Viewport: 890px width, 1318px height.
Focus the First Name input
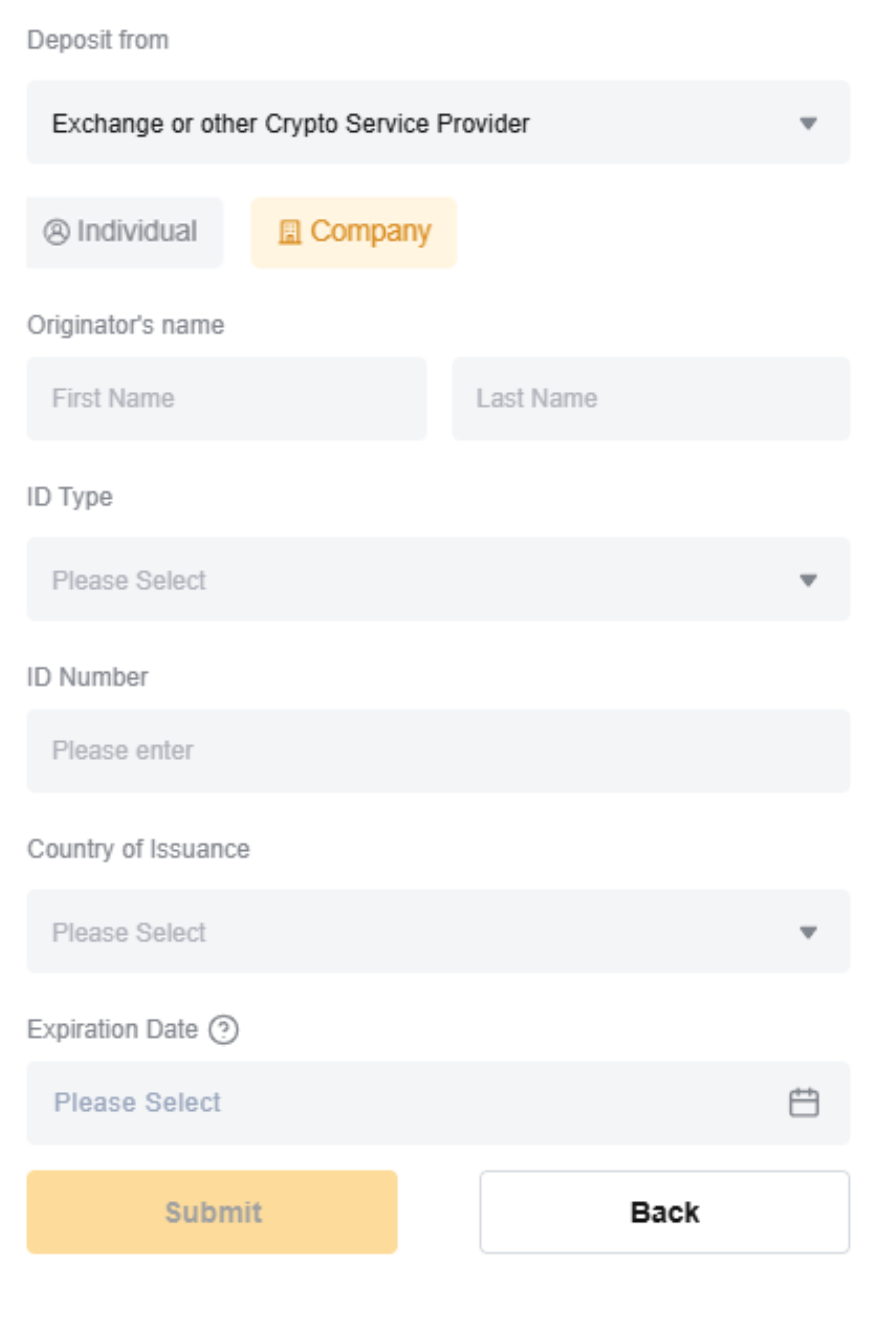226,399
